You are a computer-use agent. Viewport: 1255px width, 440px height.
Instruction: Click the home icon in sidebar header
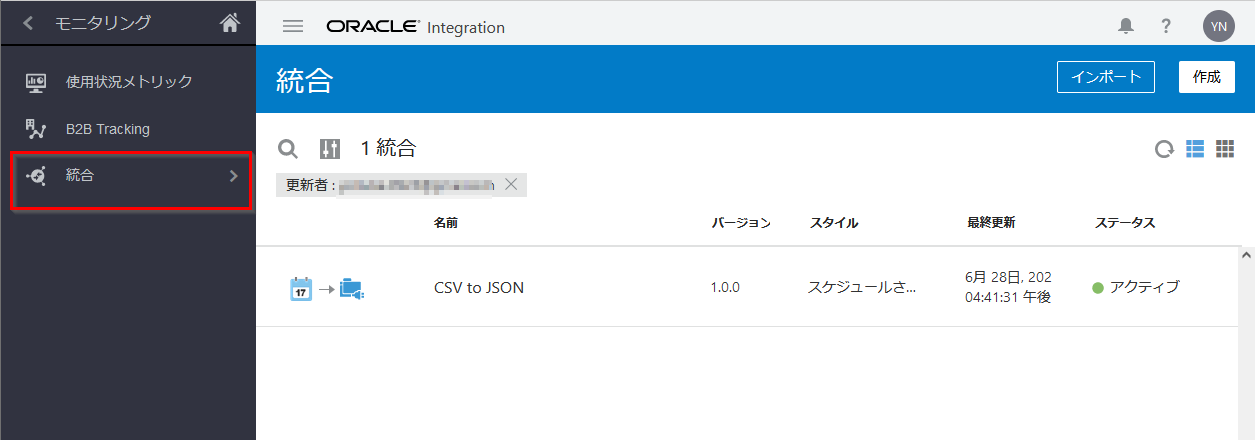230,22
